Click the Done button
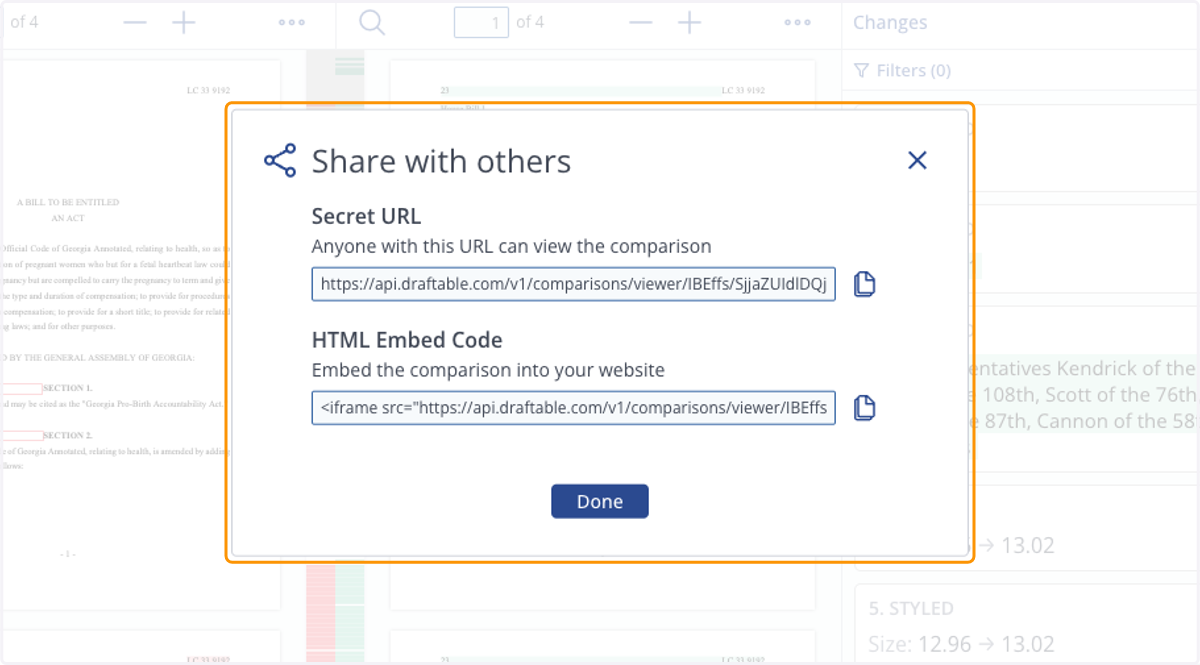 pos(600,501)
